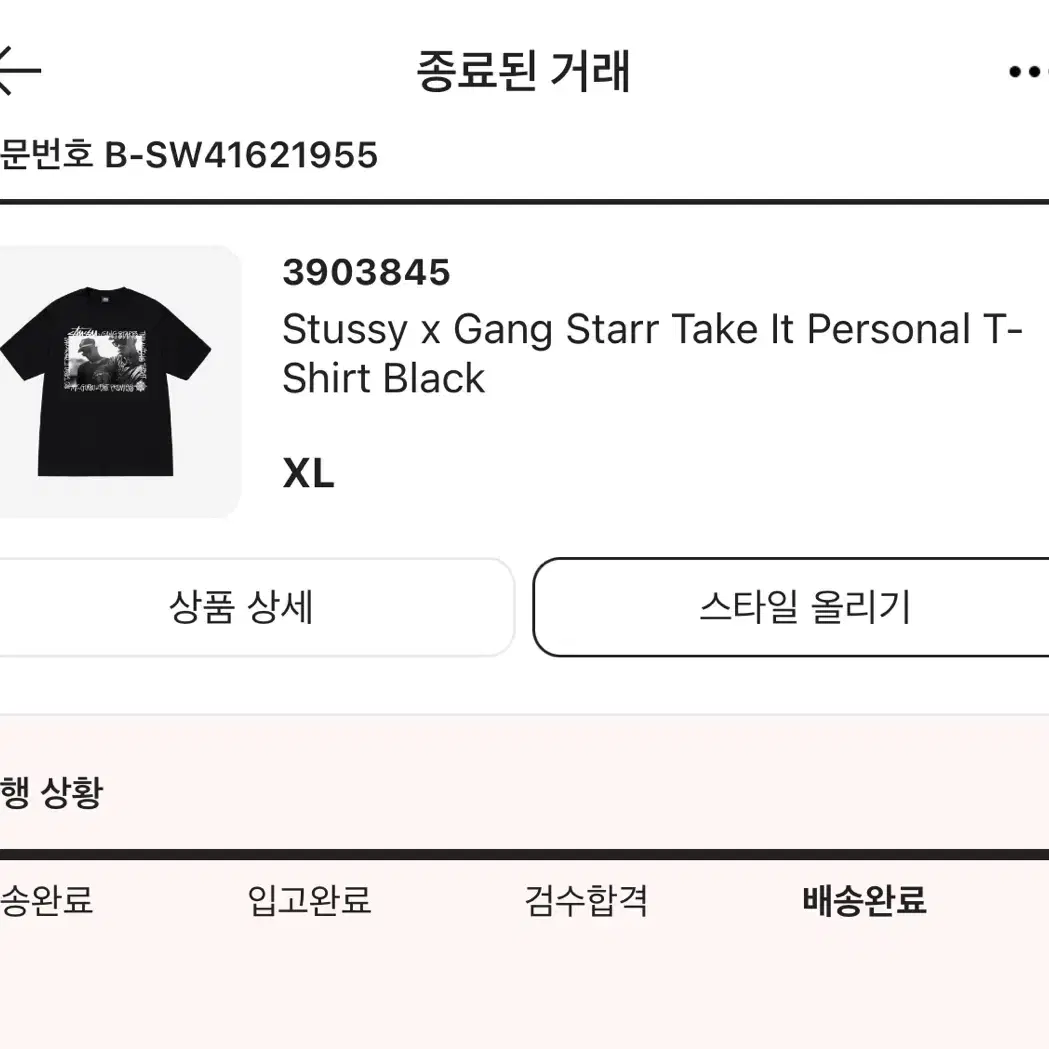Select the 입고완료 status step
This screenshot has width=1049, height=1049.
coord(309,900)
